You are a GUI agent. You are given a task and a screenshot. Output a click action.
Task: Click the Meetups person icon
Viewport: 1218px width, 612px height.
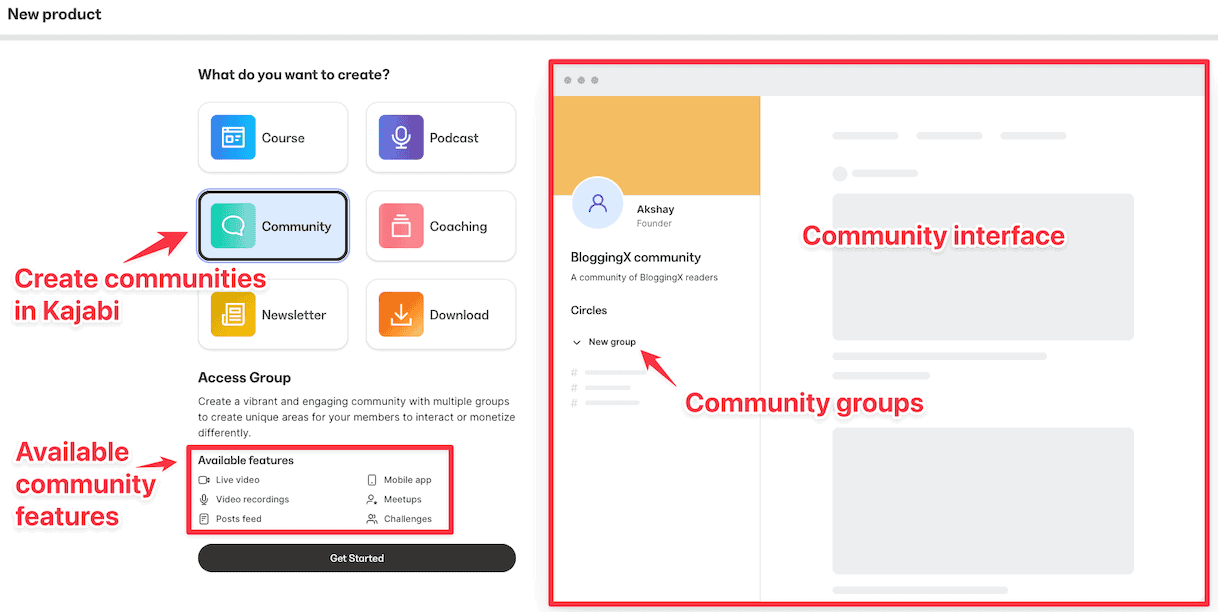[371, 499]
